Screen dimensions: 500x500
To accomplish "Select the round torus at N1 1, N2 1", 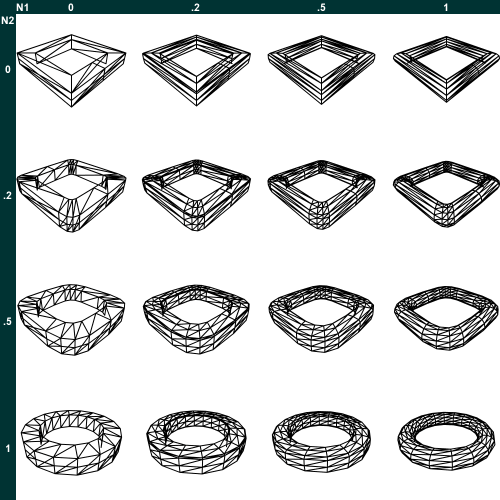I will [446, 441].
